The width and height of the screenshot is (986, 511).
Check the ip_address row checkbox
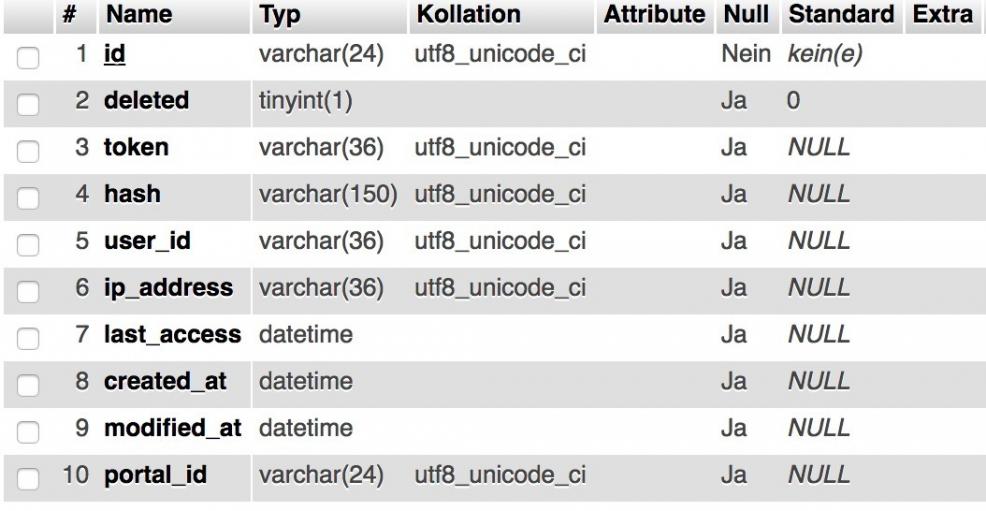pos(31,290)
